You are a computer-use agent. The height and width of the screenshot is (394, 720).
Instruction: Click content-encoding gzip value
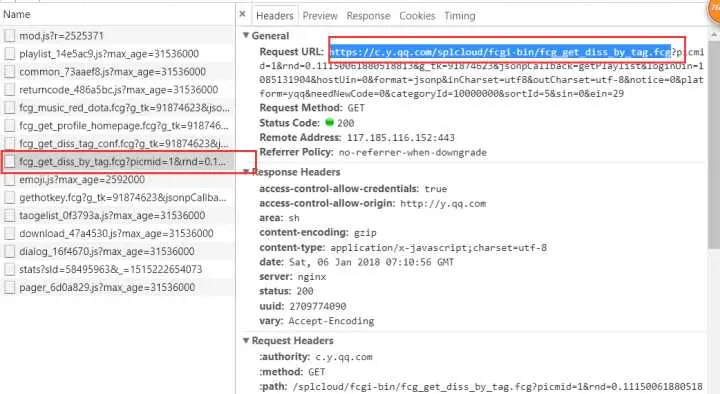tap(365, 233)
